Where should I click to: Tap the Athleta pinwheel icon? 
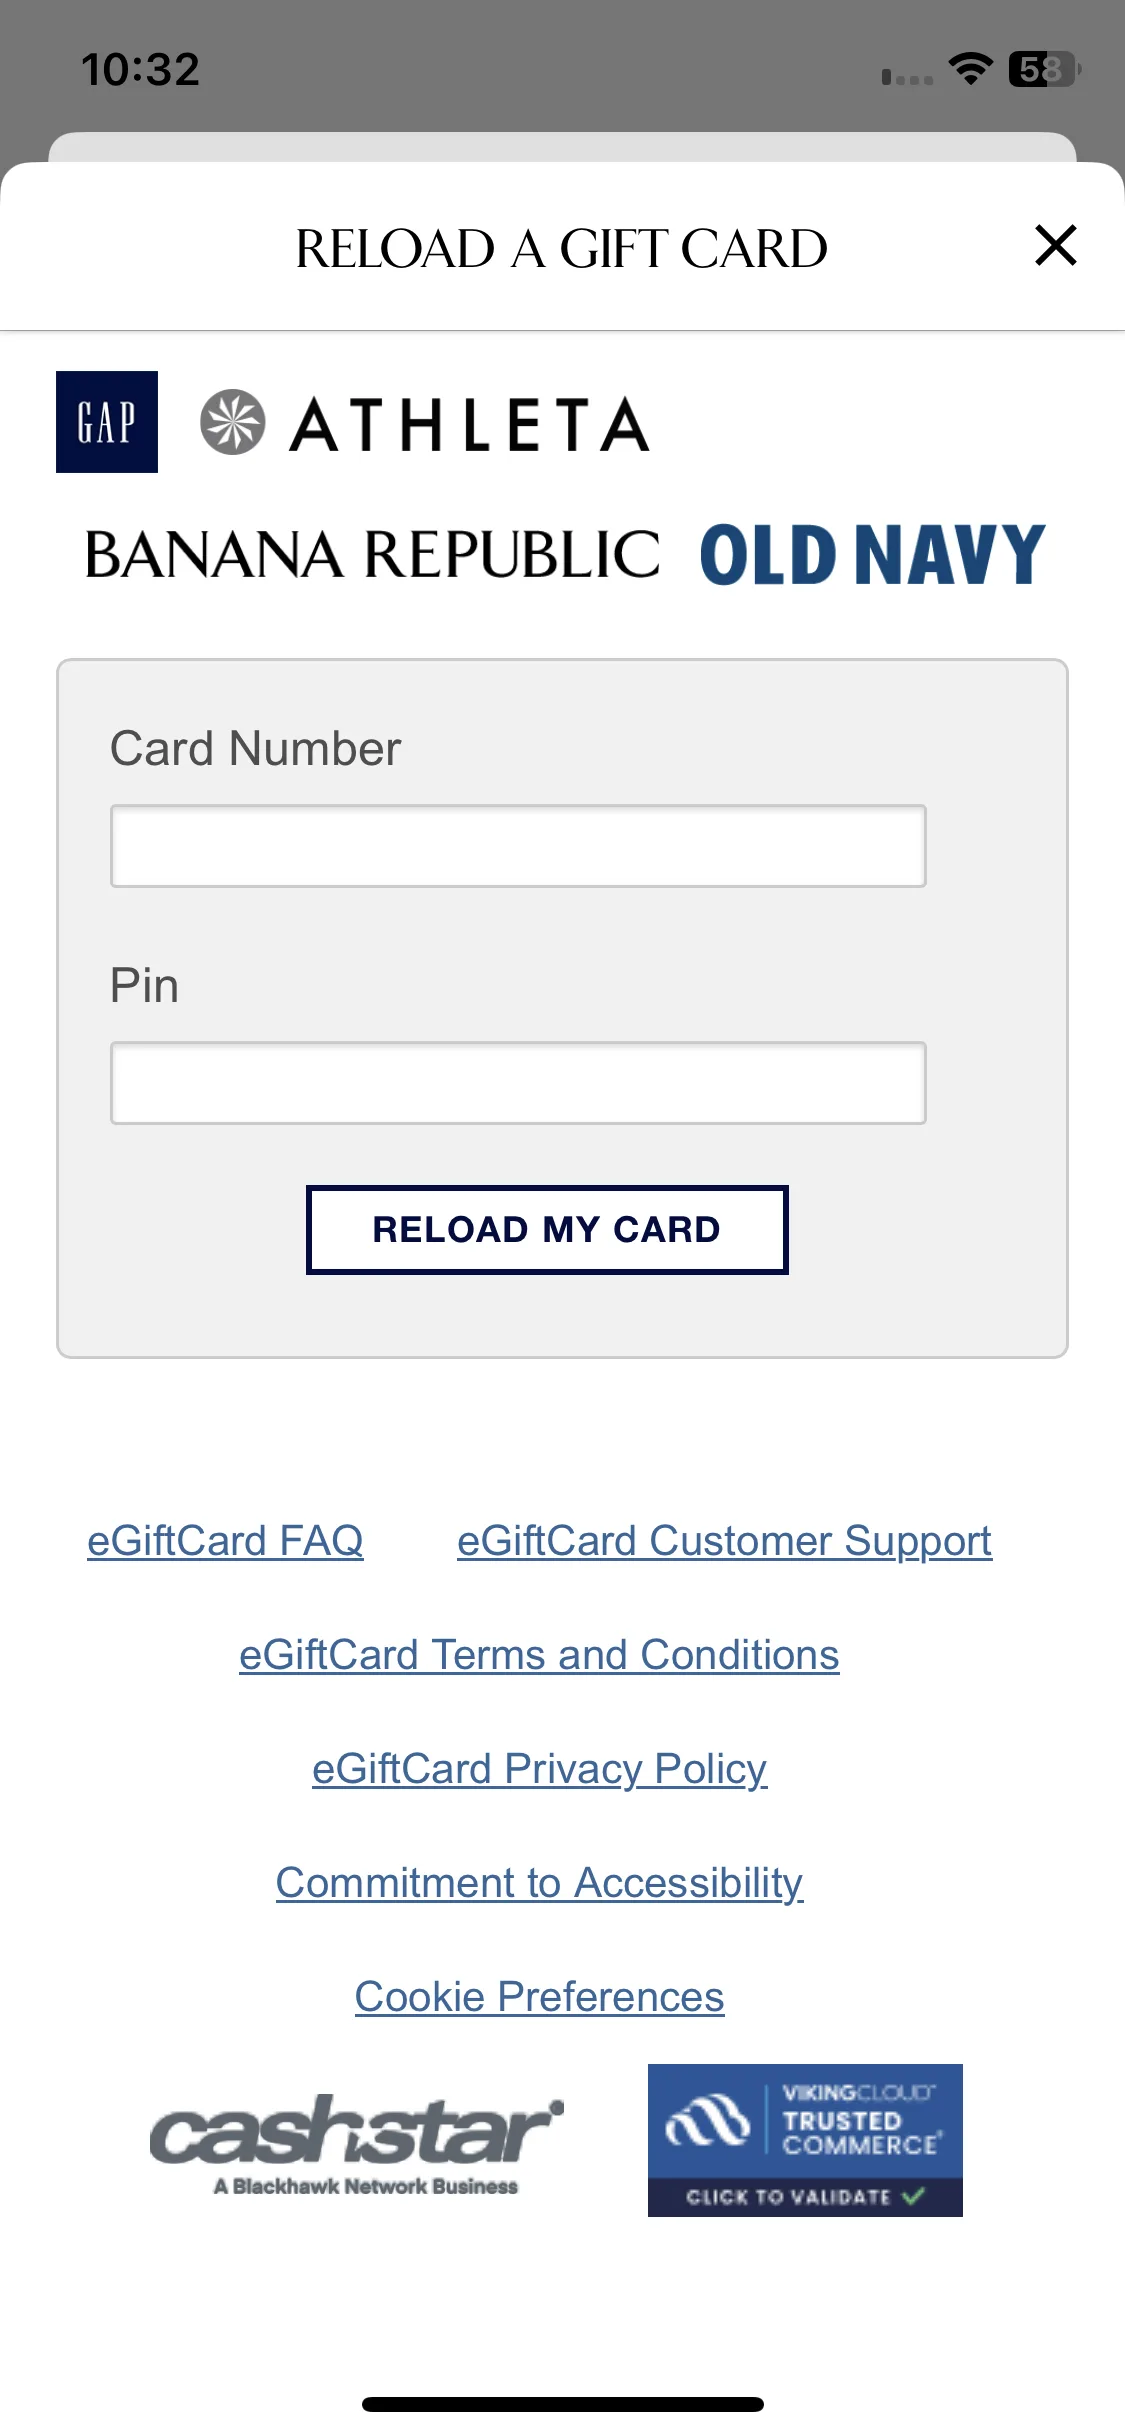[x=232, y=422]
